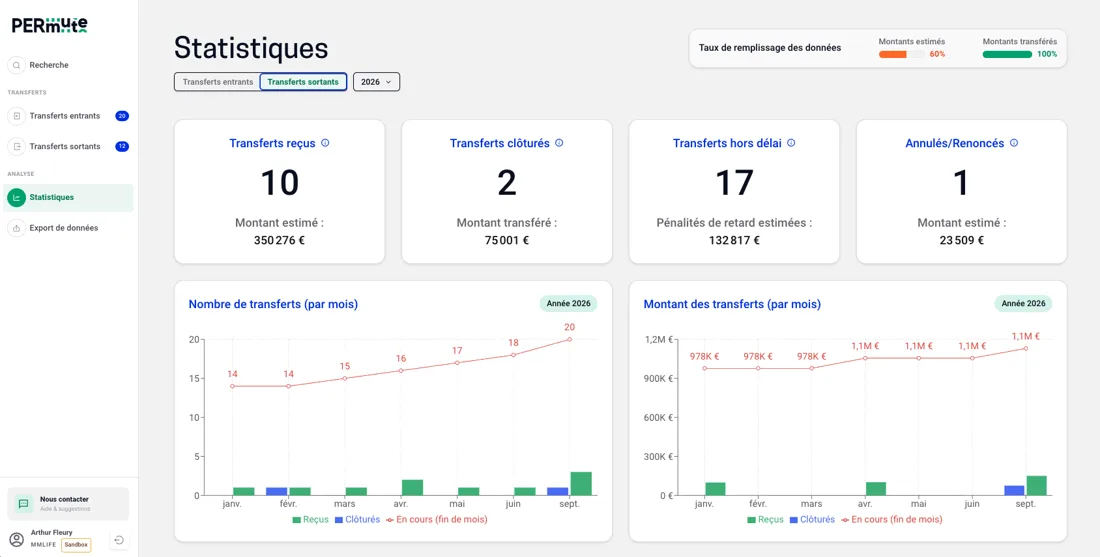Click the amount 350 276 € under Transferts reçus
Screen dimensions: 1100x557
click(x=279, y=240)
